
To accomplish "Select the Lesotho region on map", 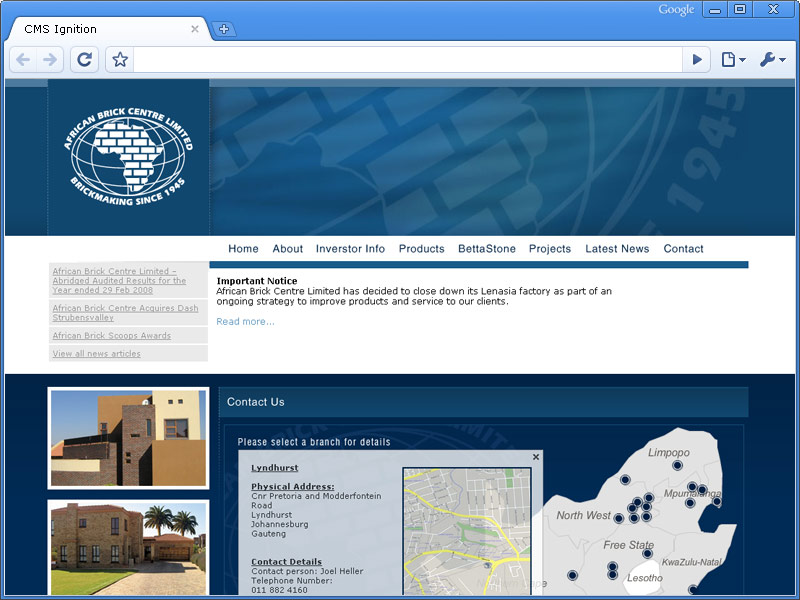I will coord(644,578).
